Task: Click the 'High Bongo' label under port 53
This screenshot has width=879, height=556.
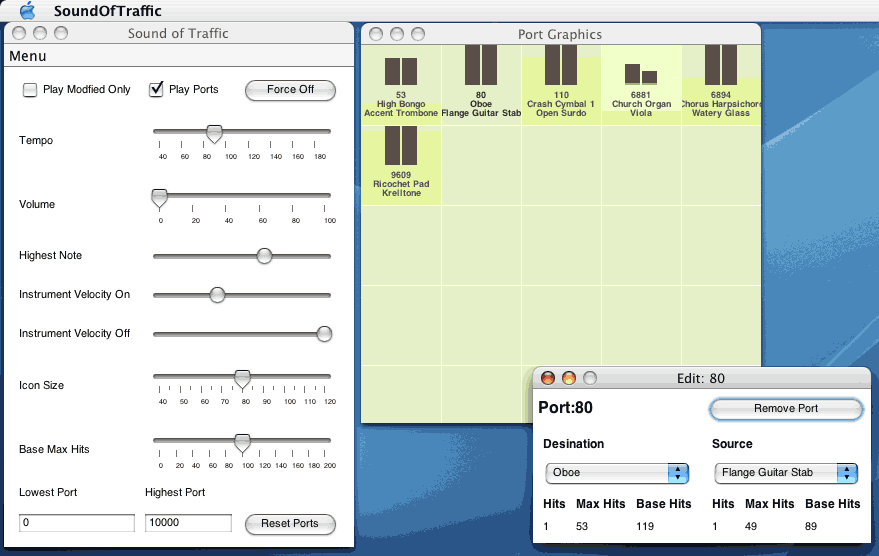Action: coord(401,104)
